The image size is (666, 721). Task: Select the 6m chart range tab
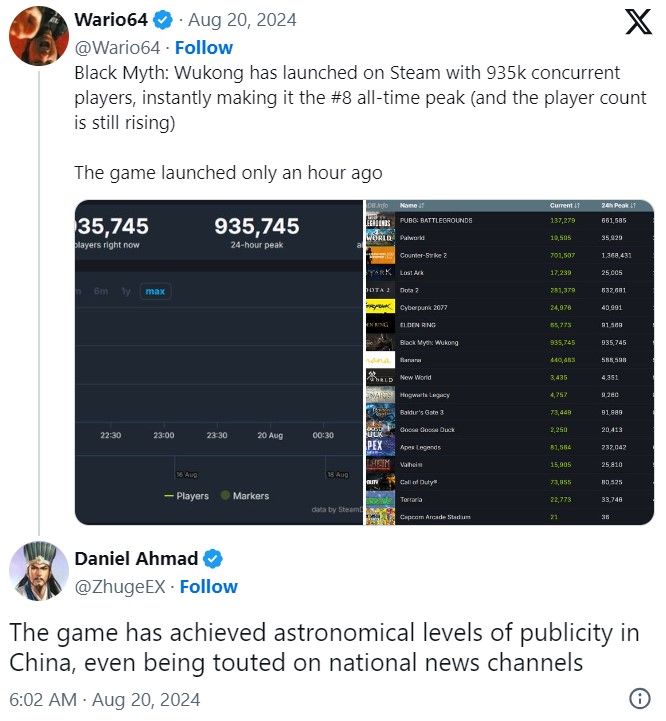101,291
